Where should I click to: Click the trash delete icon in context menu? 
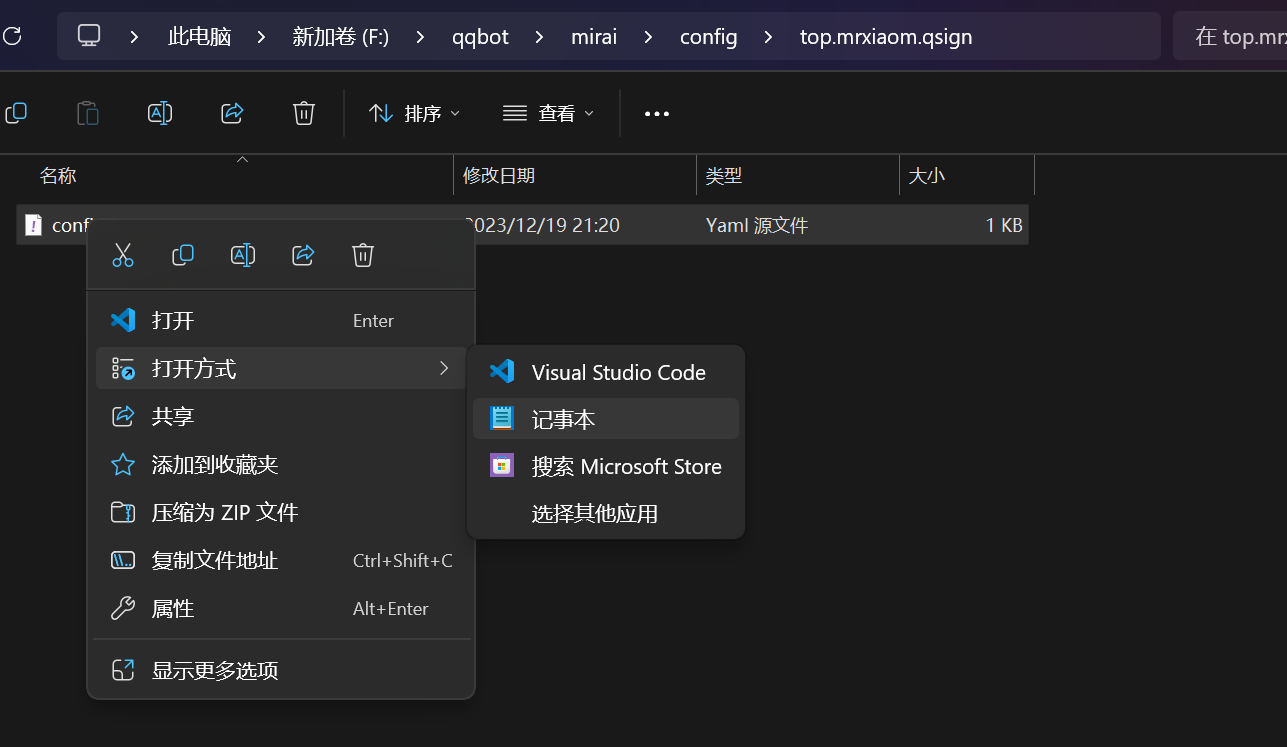coord(363,255)
